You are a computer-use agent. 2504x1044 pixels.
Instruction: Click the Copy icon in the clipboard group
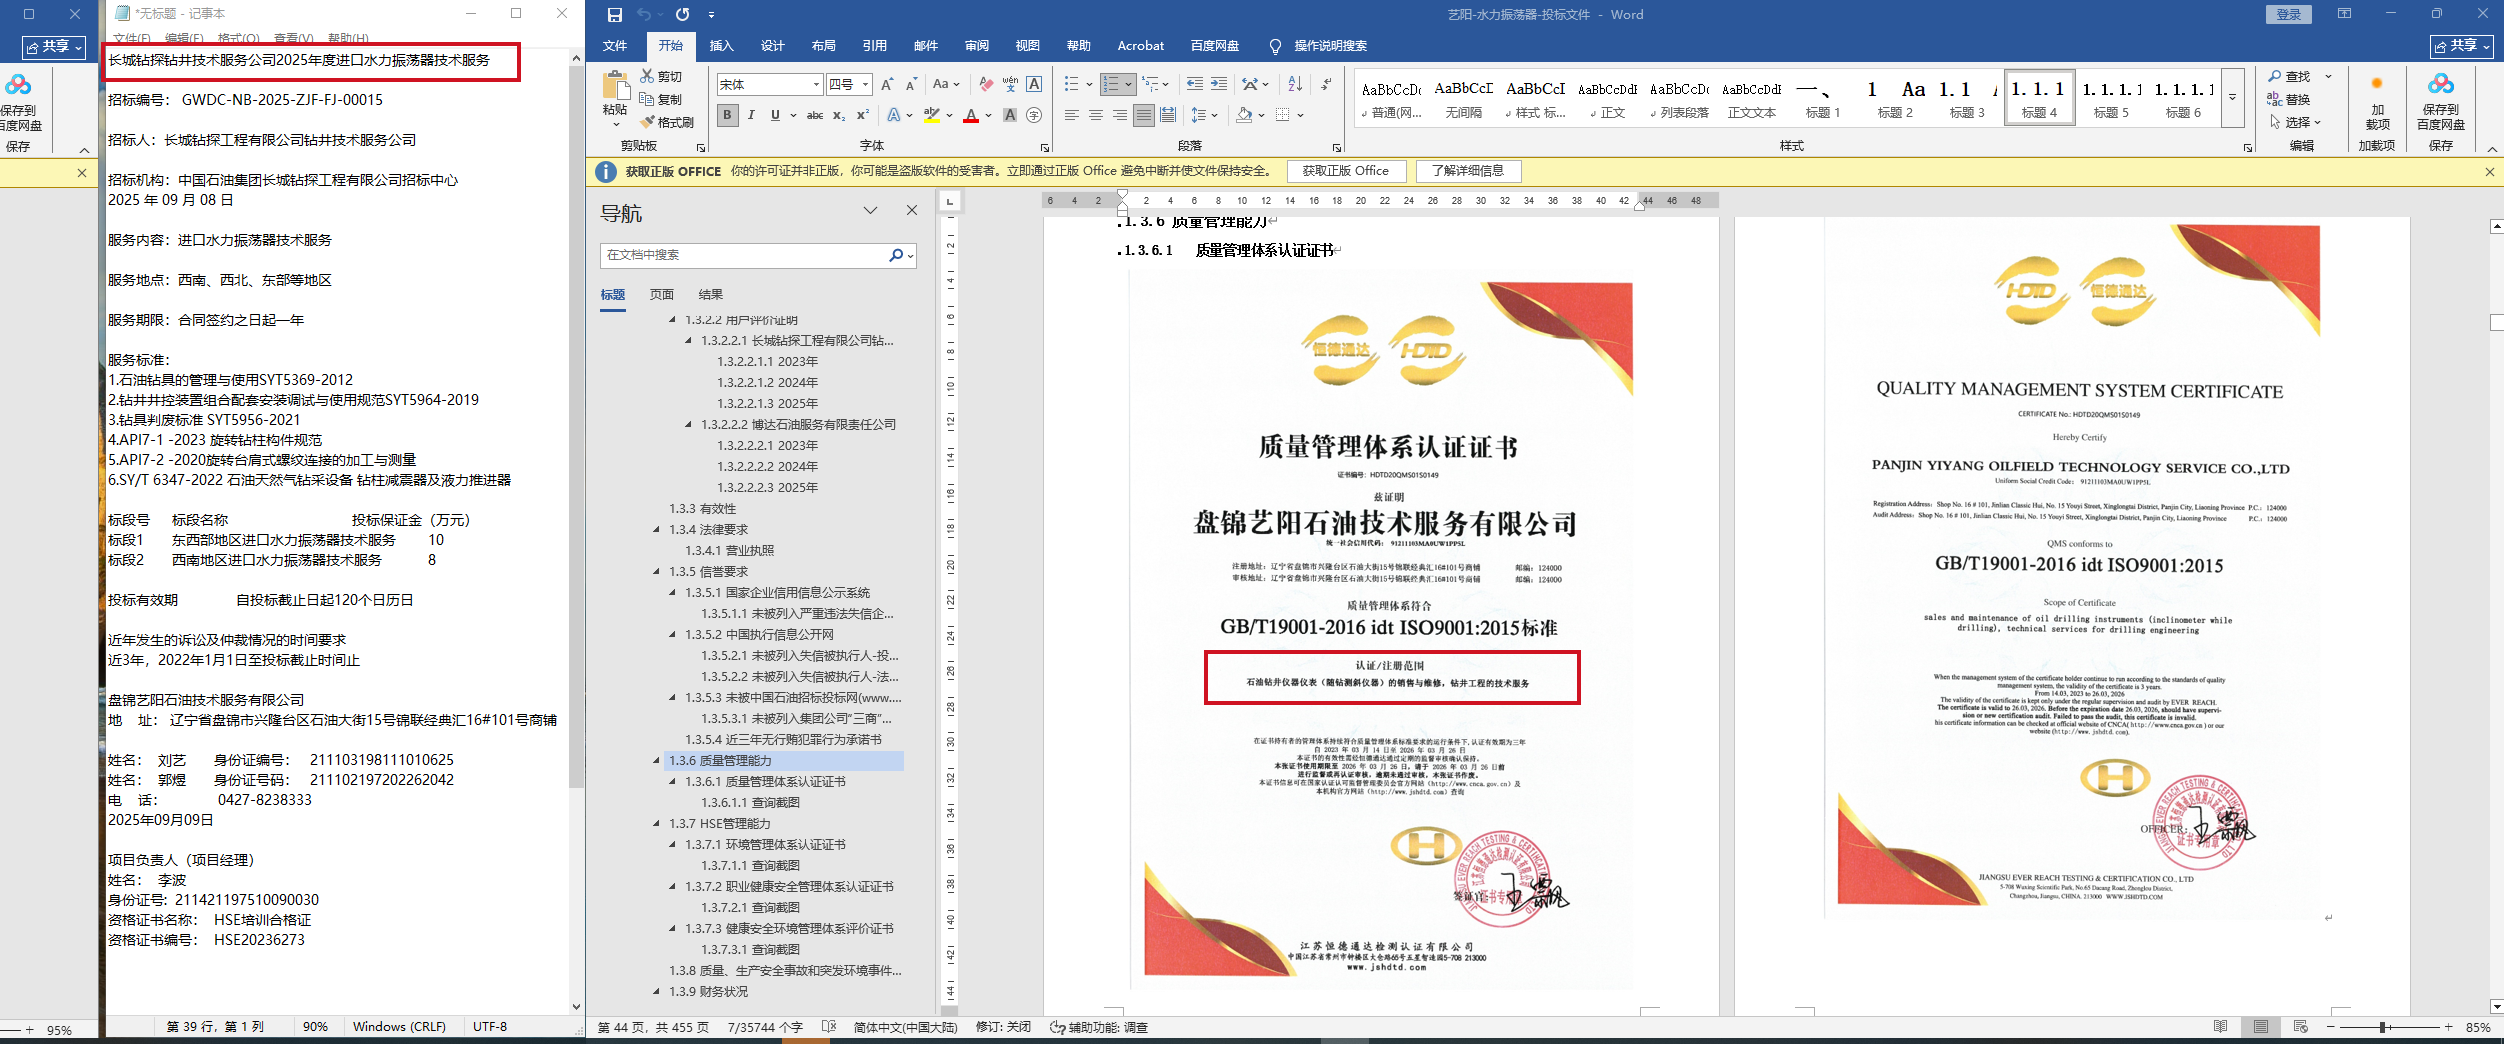648,99
